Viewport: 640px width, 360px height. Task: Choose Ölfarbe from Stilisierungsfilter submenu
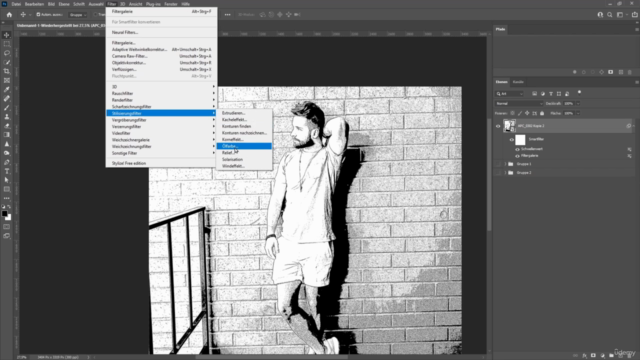click(244, 146)
